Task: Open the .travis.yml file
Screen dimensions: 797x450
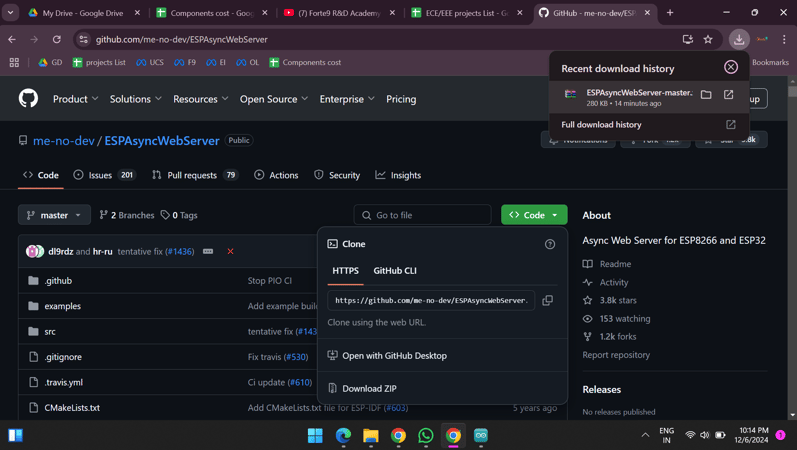Action: (64, 382)
